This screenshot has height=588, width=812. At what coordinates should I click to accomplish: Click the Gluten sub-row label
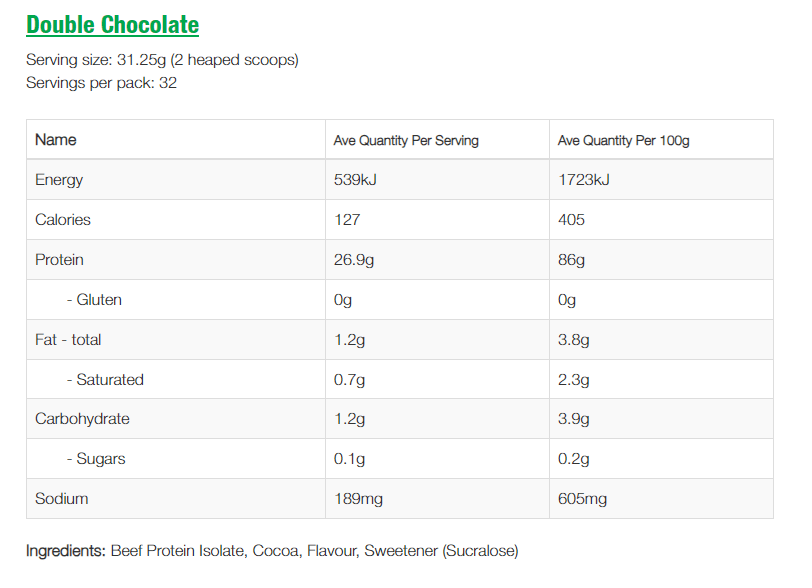click(94, 300)
